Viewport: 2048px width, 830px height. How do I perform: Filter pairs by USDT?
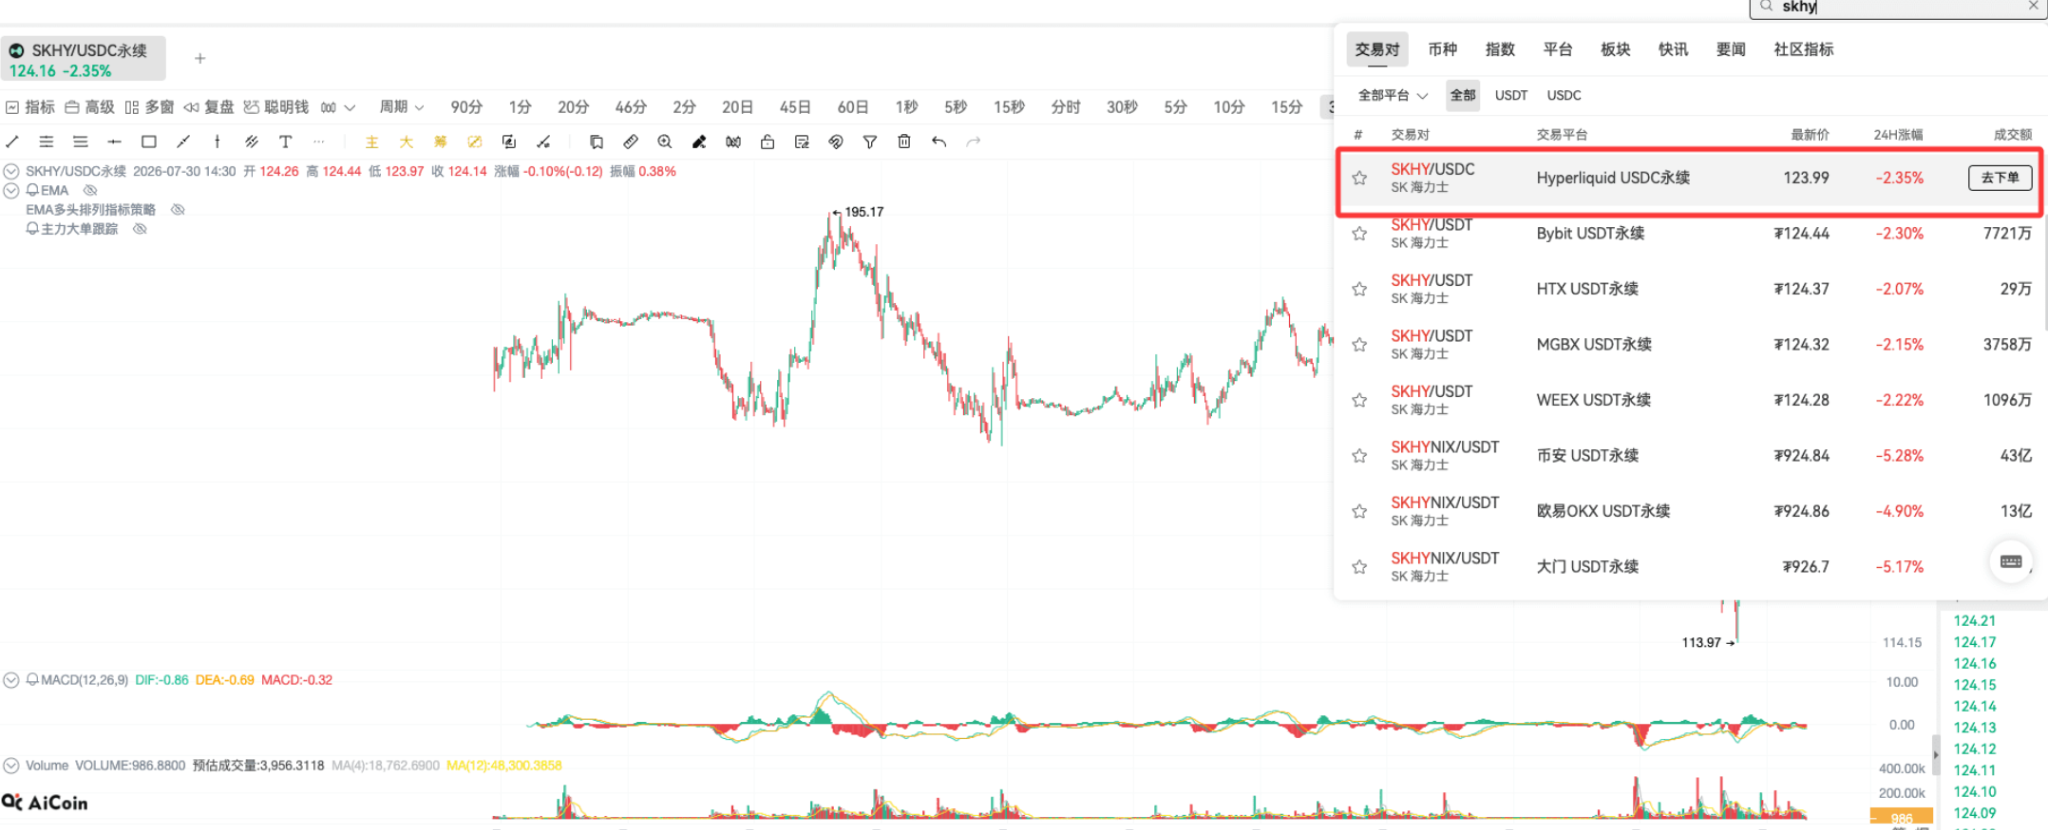tap(1511, 95)
